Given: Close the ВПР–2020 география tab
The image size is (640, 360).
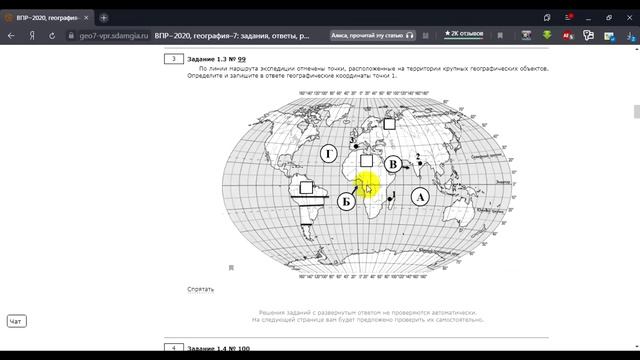Looking at the screenshot, I should (x=86, y=18).
